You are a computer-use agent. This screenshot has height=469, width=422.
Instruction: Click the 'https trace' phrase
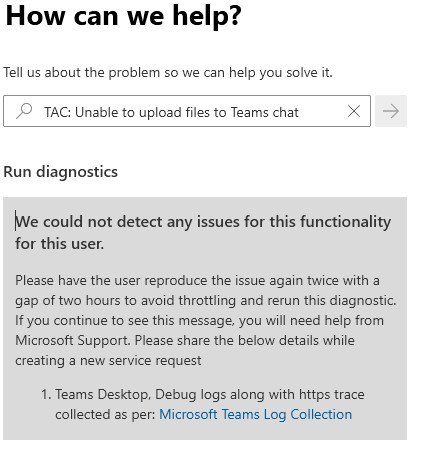pyautogui.click(x=331, y=395)
